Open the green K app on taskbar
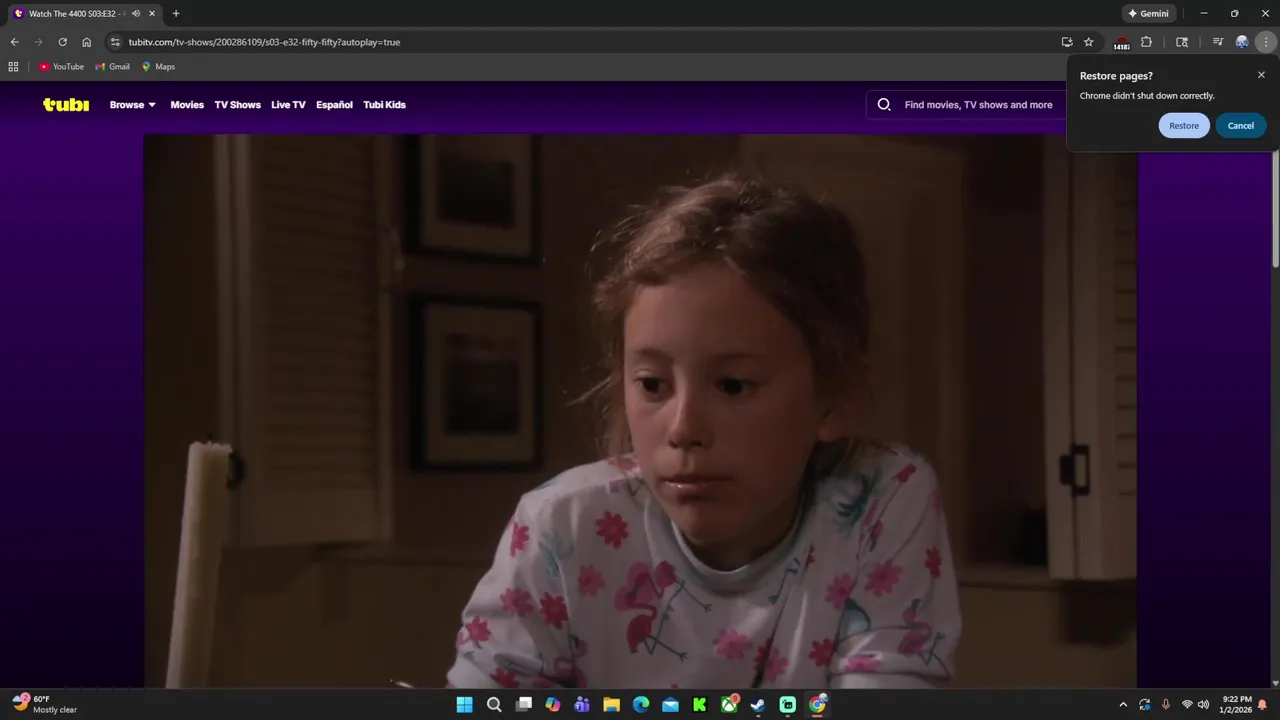This screenshot has height=720, width=1280. [700, 704]
